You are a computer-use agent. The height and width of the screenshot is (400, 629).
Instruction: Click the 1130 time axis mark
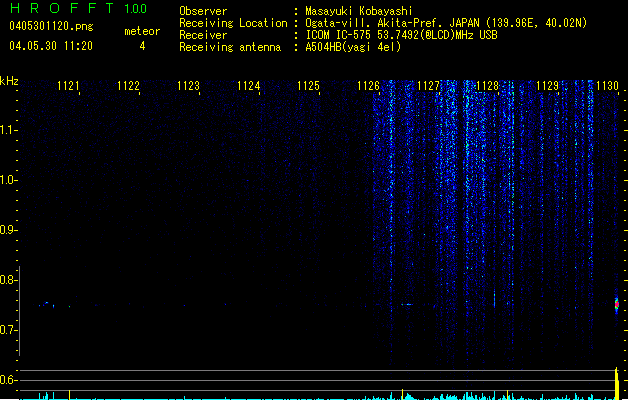(x=608, y=86)
